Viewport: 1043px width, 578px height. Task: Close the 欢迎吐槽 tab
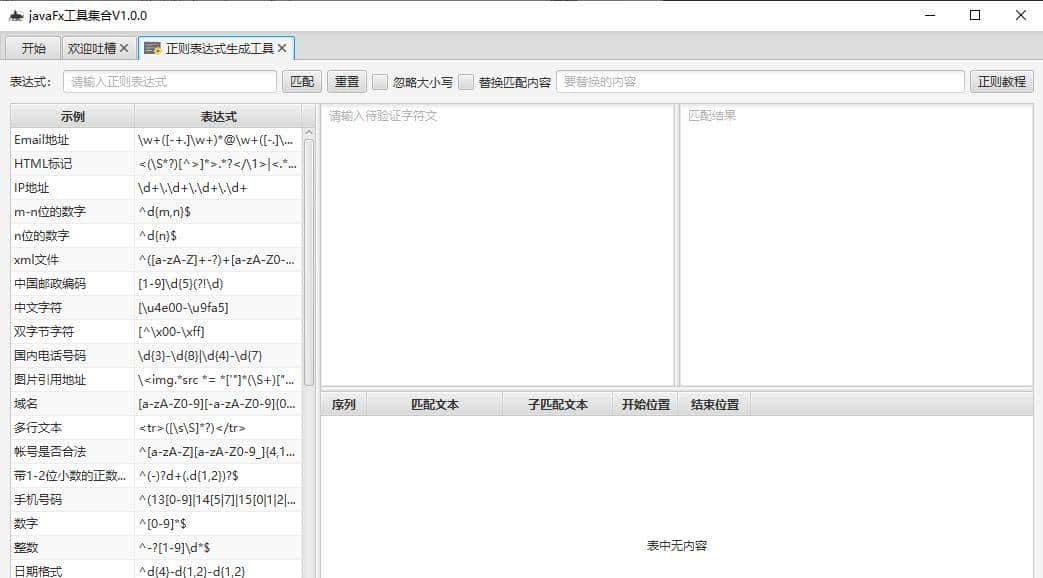126,46
